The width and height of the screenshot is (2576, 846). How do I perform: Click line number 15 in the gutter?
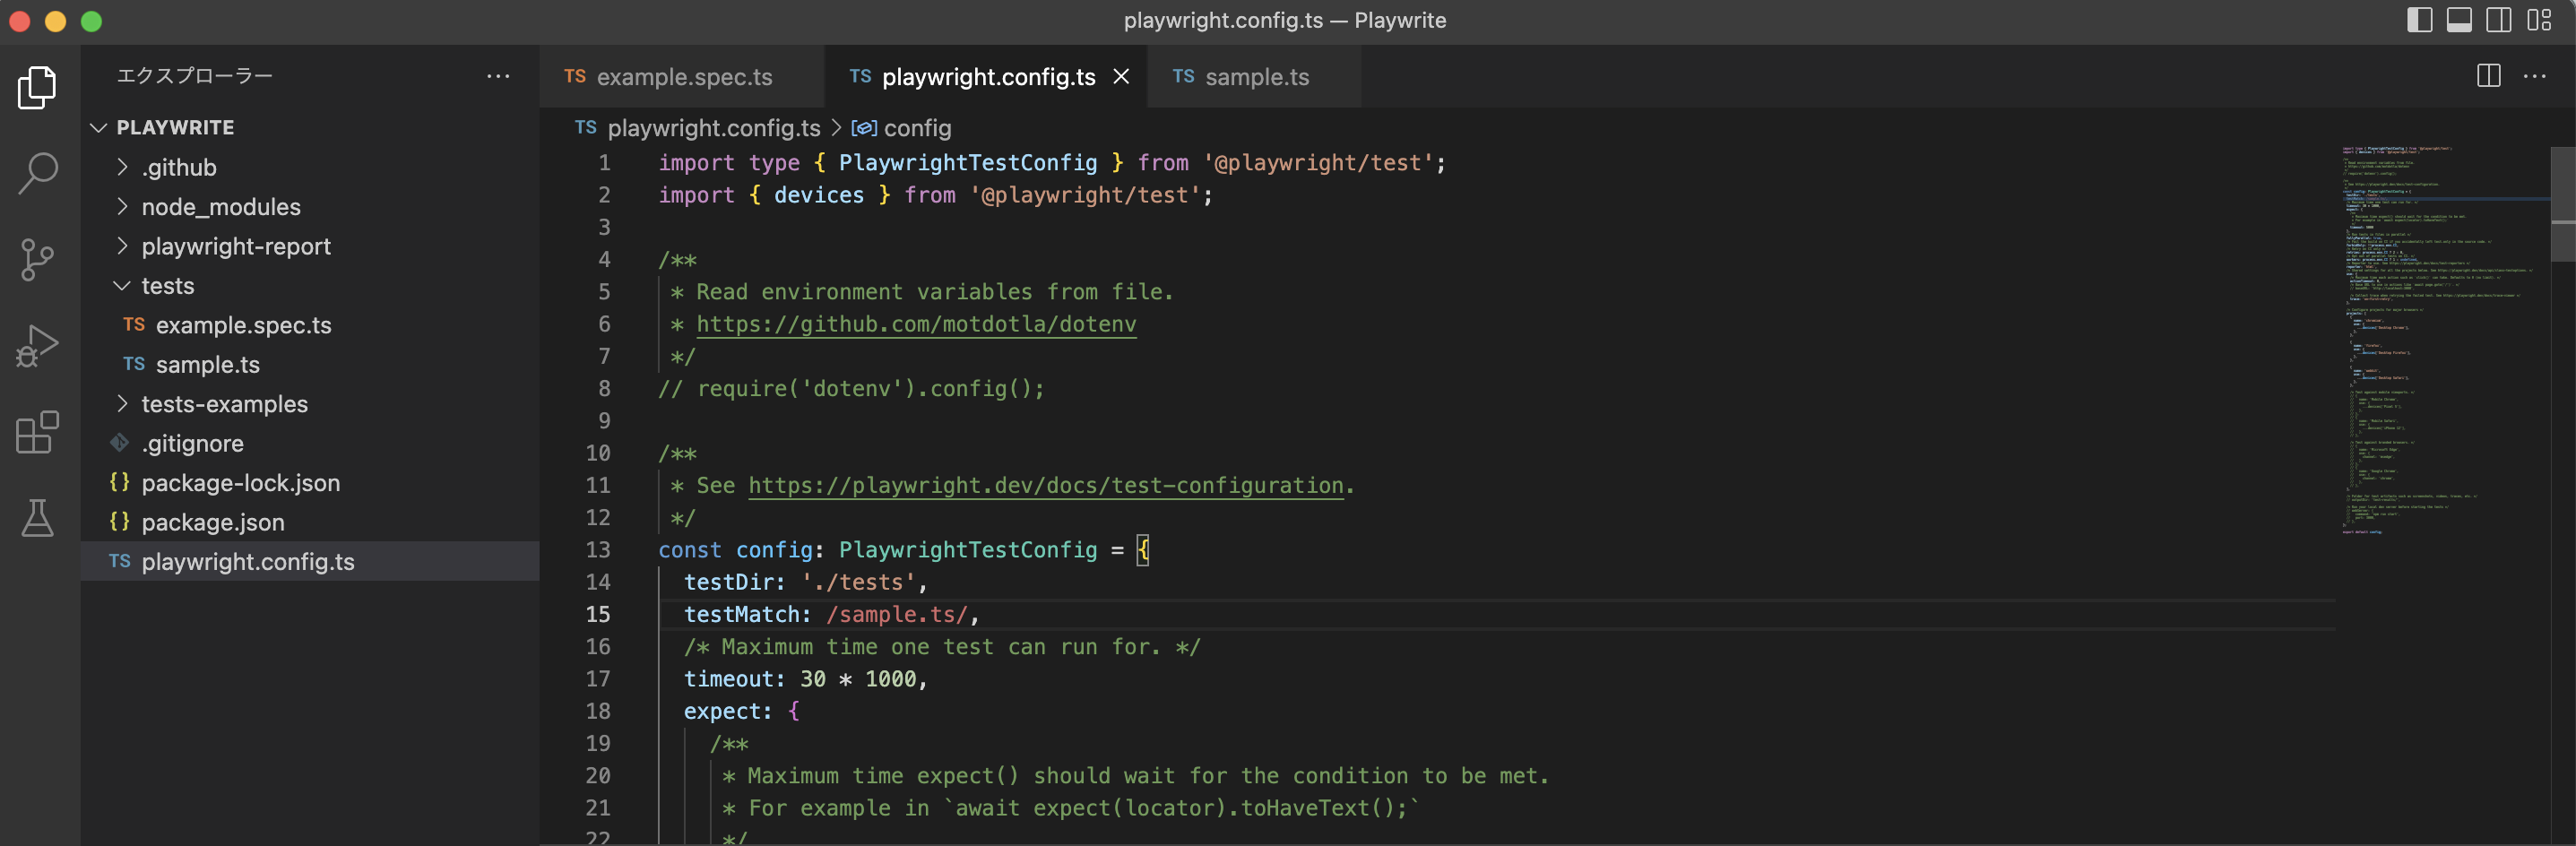pos(598,614)
